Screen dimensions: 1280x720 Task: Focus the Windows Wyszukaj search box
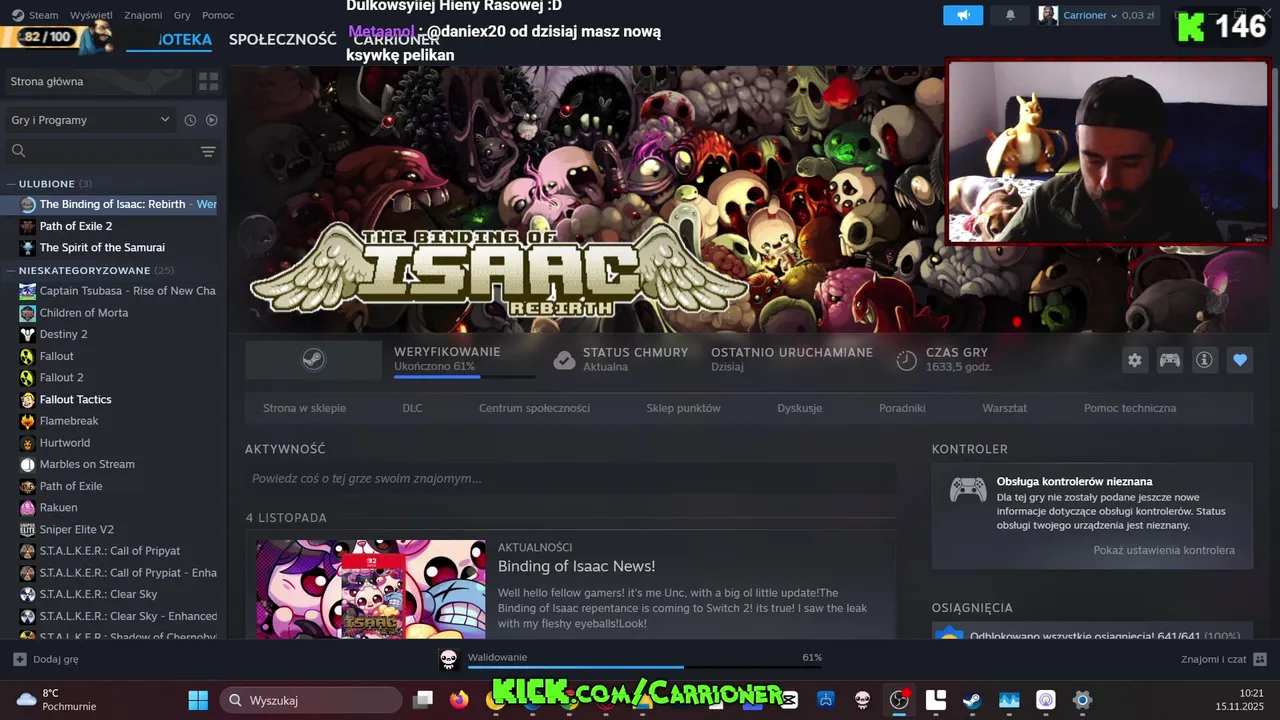click(x=311, y=700)
